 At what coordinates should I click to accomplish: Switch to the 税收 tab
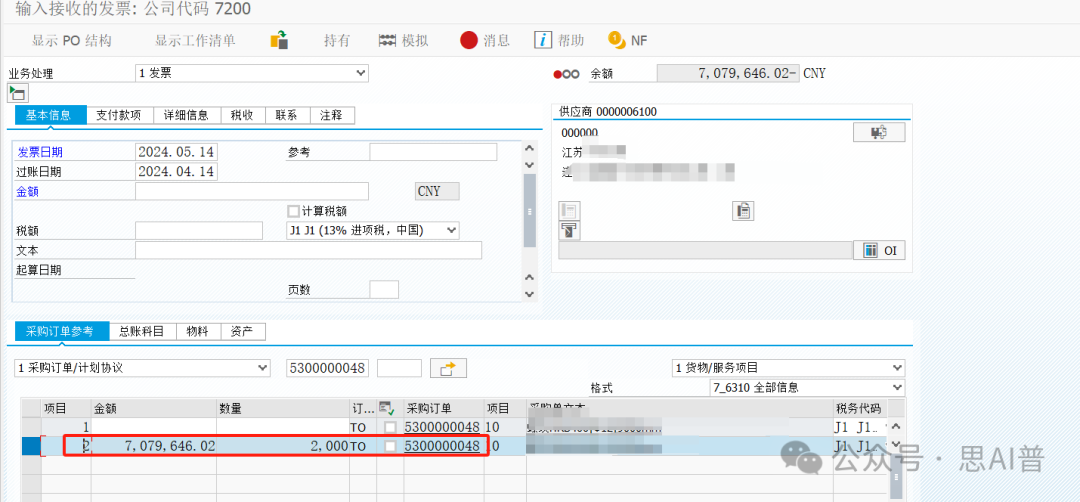click(242, 115)
